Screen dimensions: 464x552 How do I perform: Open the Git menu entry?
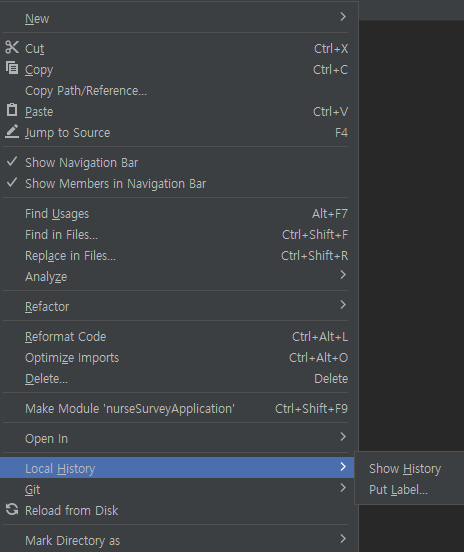click(x=177, y=489)
